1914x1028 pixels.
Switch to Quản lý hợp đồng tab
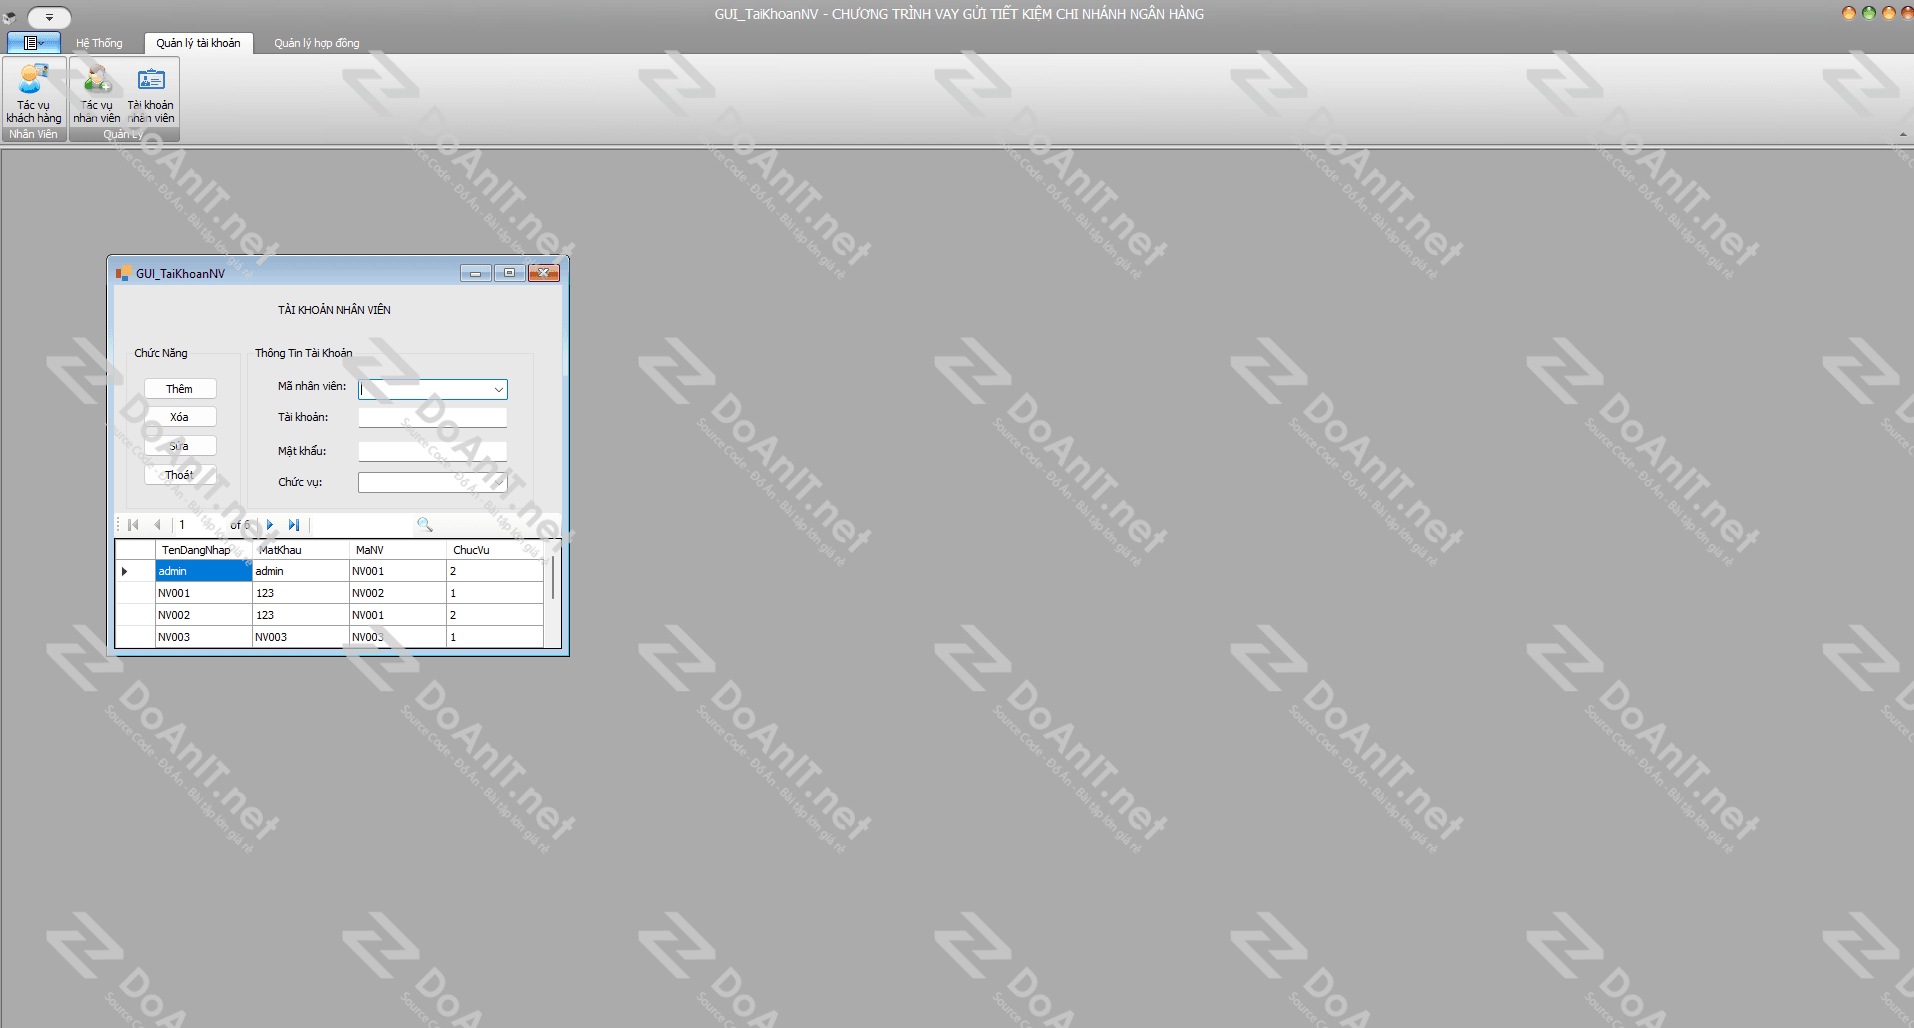tap(317, 43)
